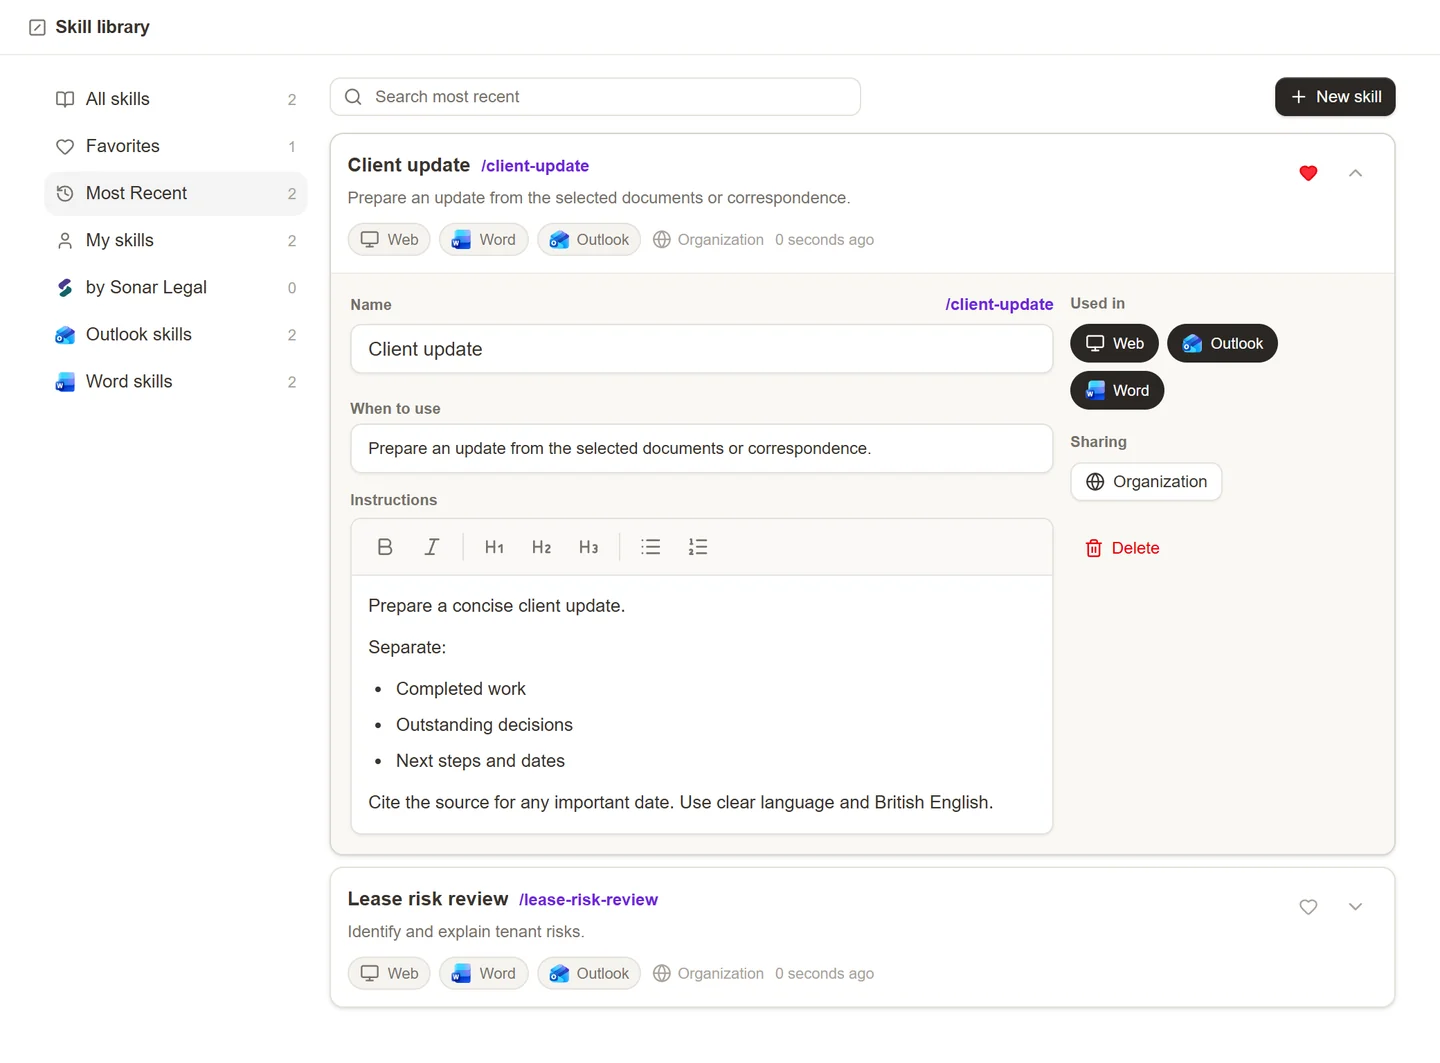Click the globe icon on Lease risk review
The height and width of the screenshot is (1063, 1440).
(x=662, y=974)
